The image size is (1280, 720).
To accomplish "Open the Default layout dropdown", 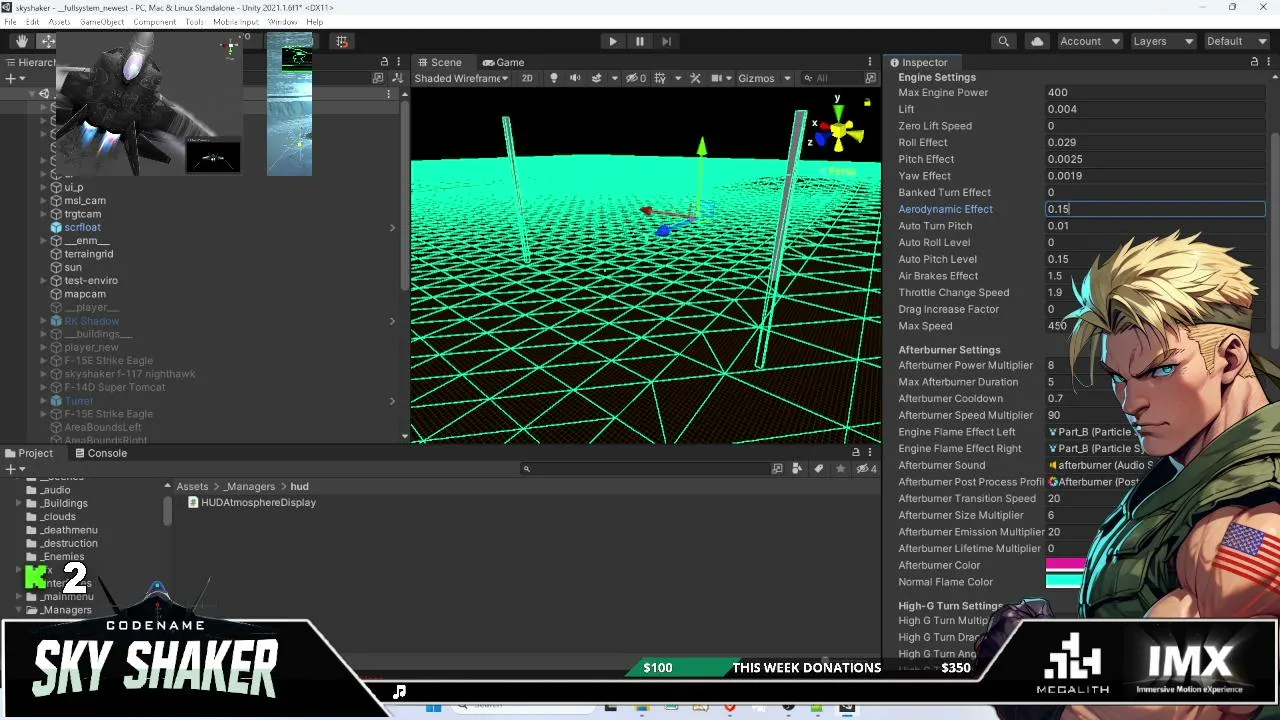I will coord(1235,41).
